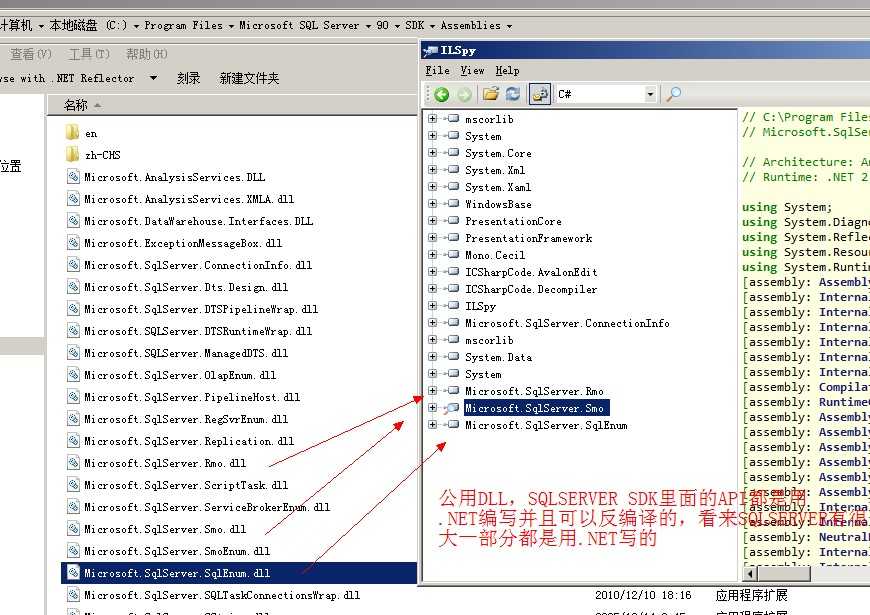Open the 工具(T) menu in Explorer
This screenshot has height=615, width=870.
pyautogui.click(x=89, y=54)
